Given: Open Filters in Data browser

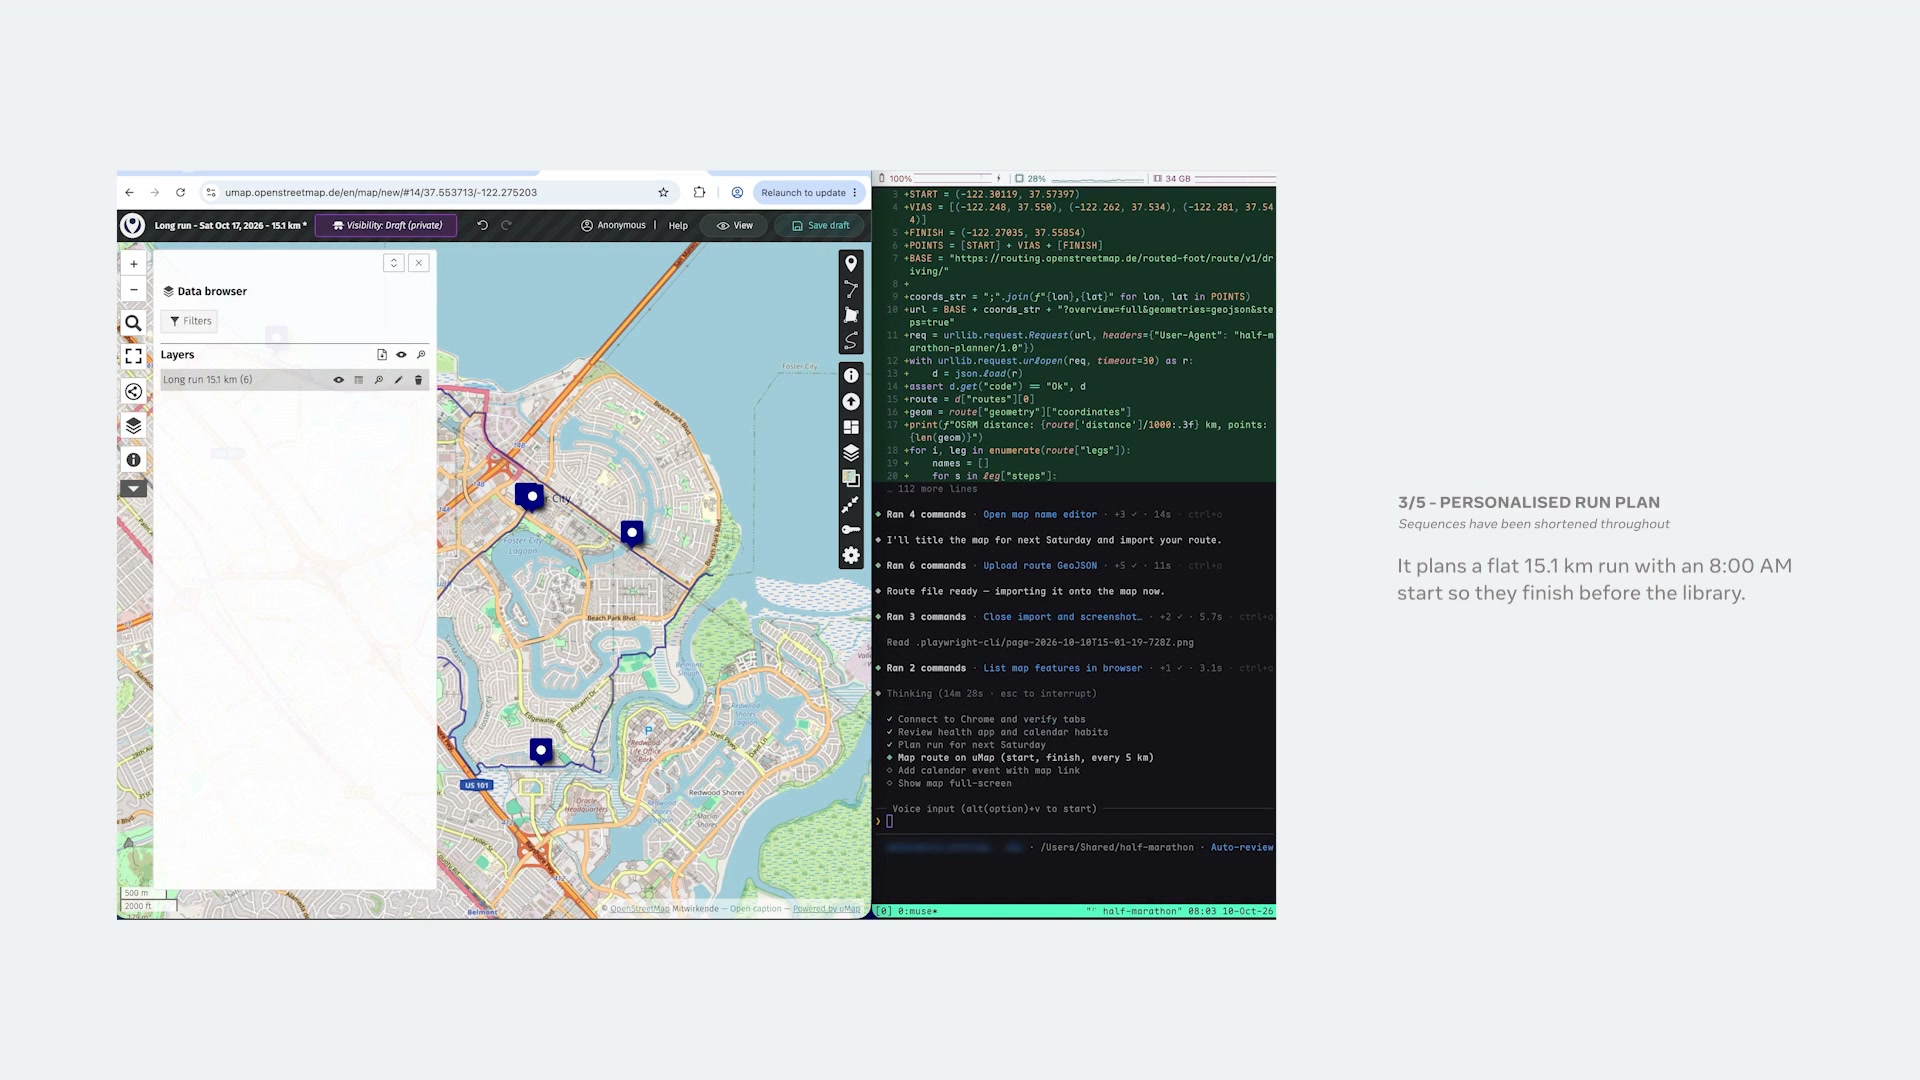Looking at the screenshot, I should 190,321.
